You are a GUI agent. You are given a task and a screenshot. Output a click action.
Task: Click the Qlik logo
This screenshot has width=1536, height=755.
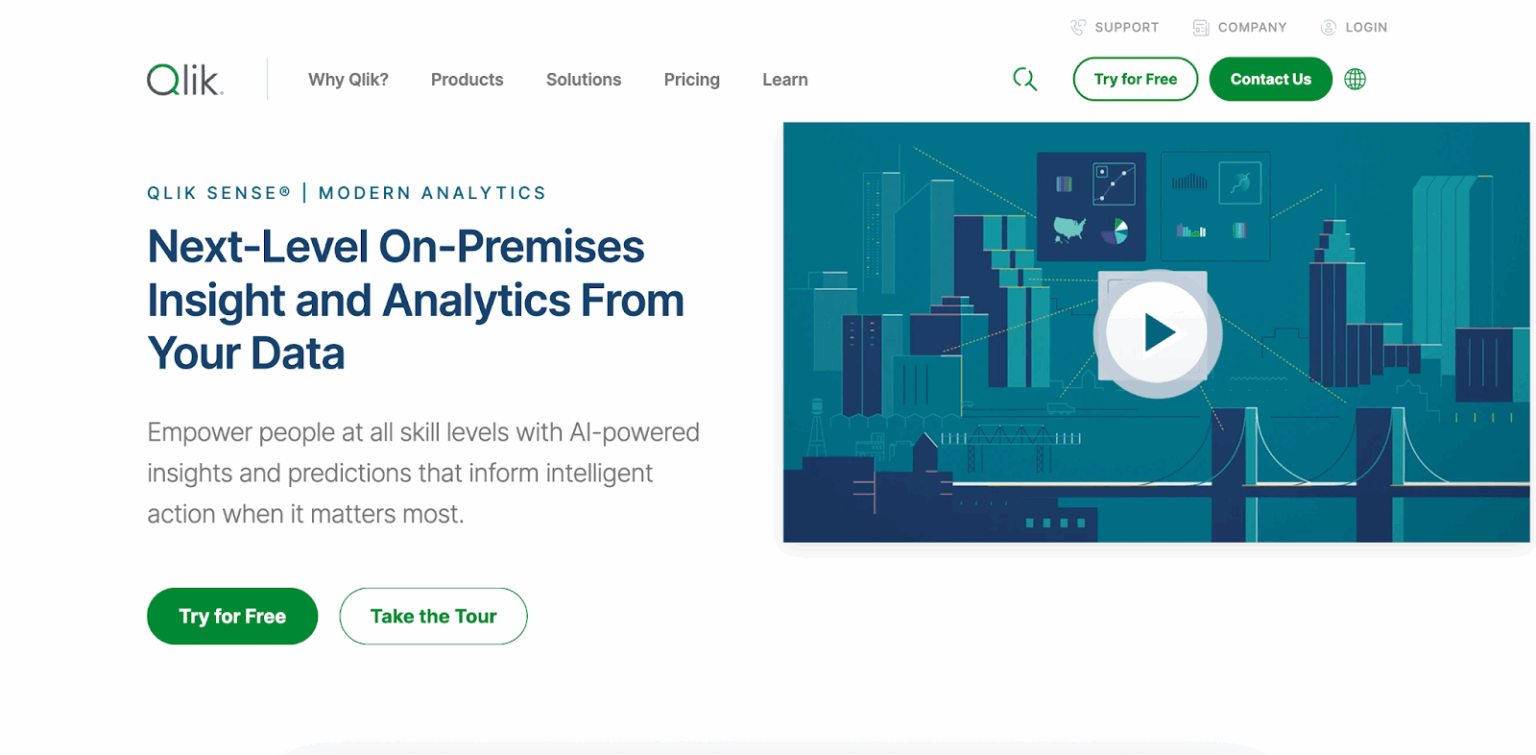click(185, 80)
